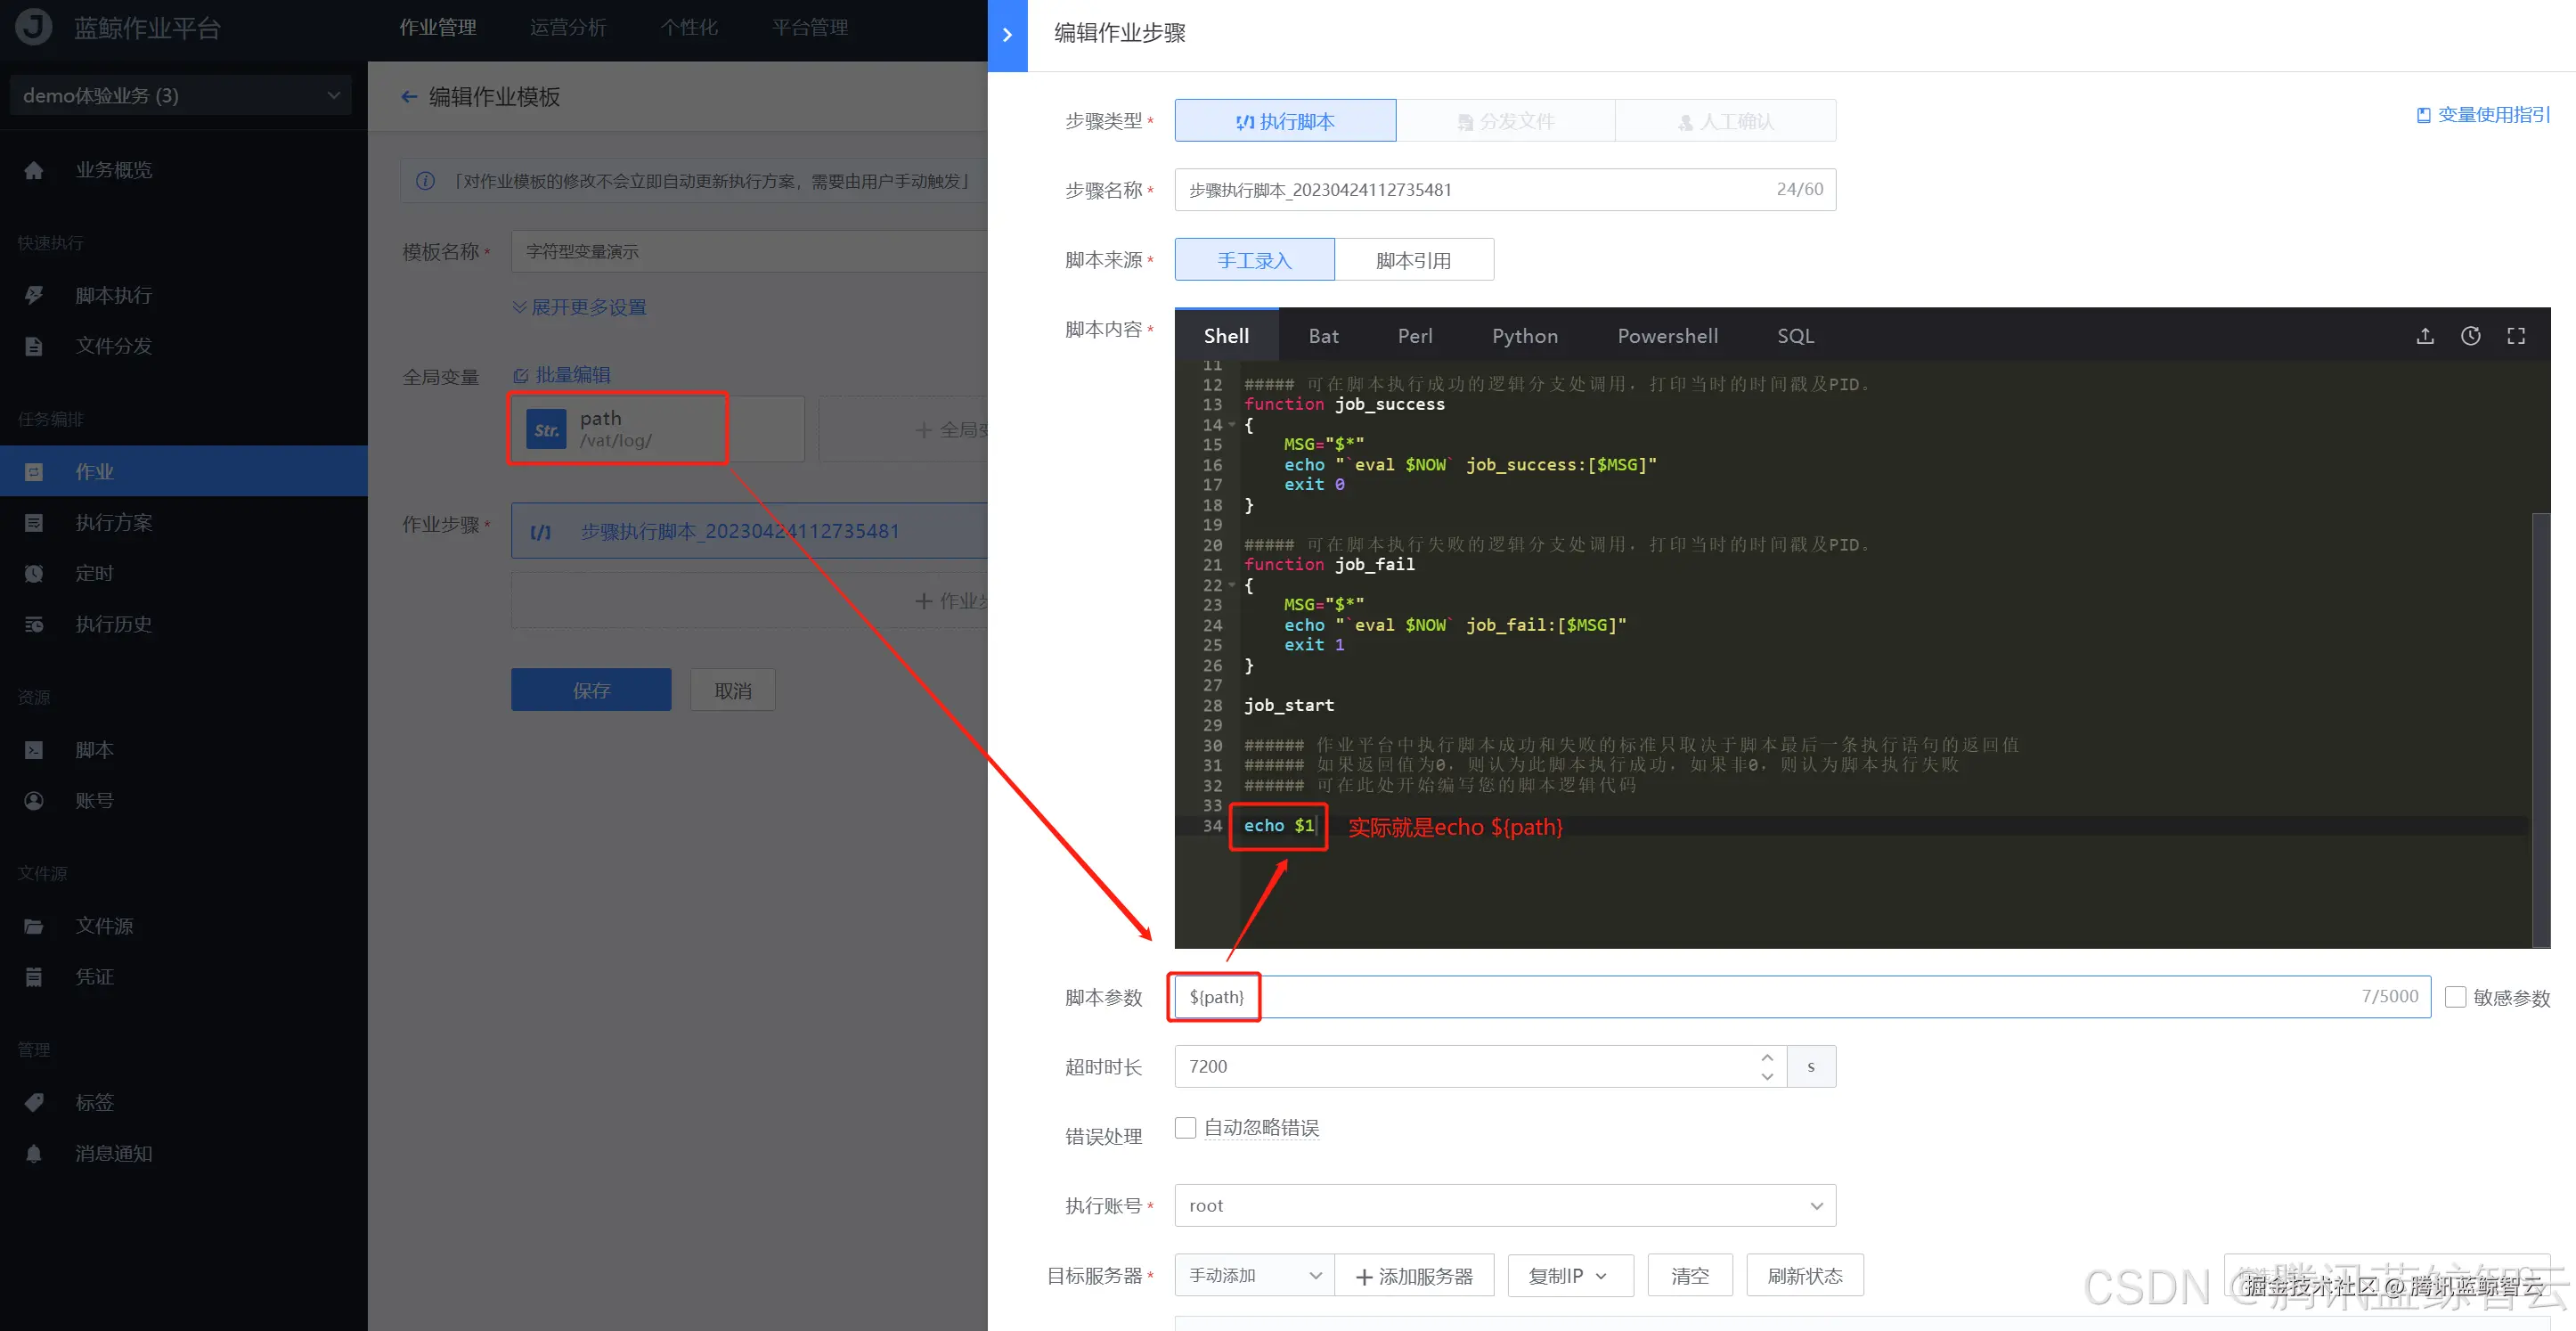
Task: Click the script editor vertical scrollbar
Action: 2540,730
